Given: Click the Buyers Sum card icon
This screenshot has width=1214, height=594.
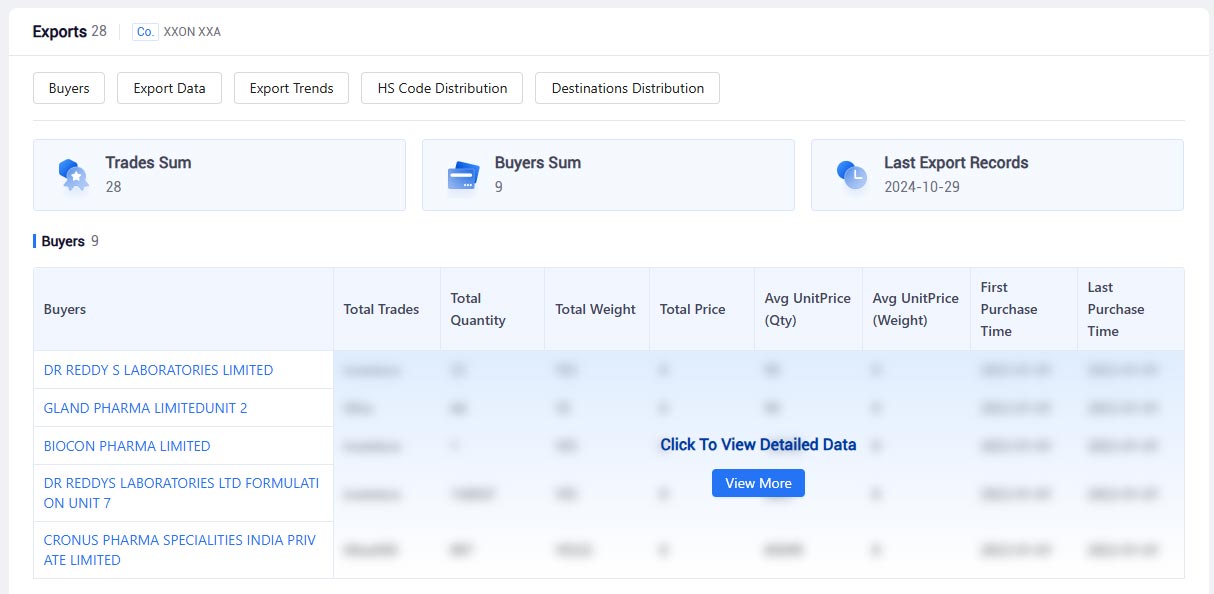Looking at the screenshot, I should coord(462,175).
